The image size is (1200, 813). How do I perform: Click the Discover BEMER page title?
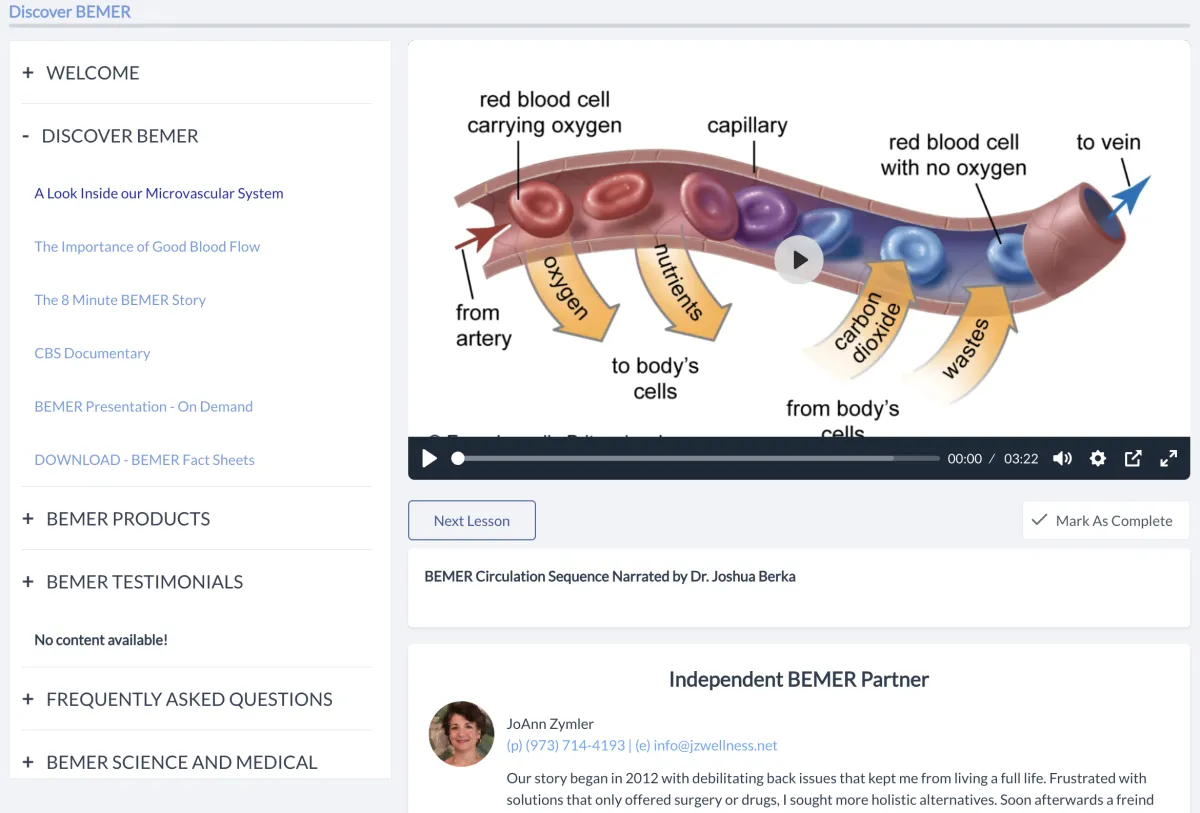point(70,12)
